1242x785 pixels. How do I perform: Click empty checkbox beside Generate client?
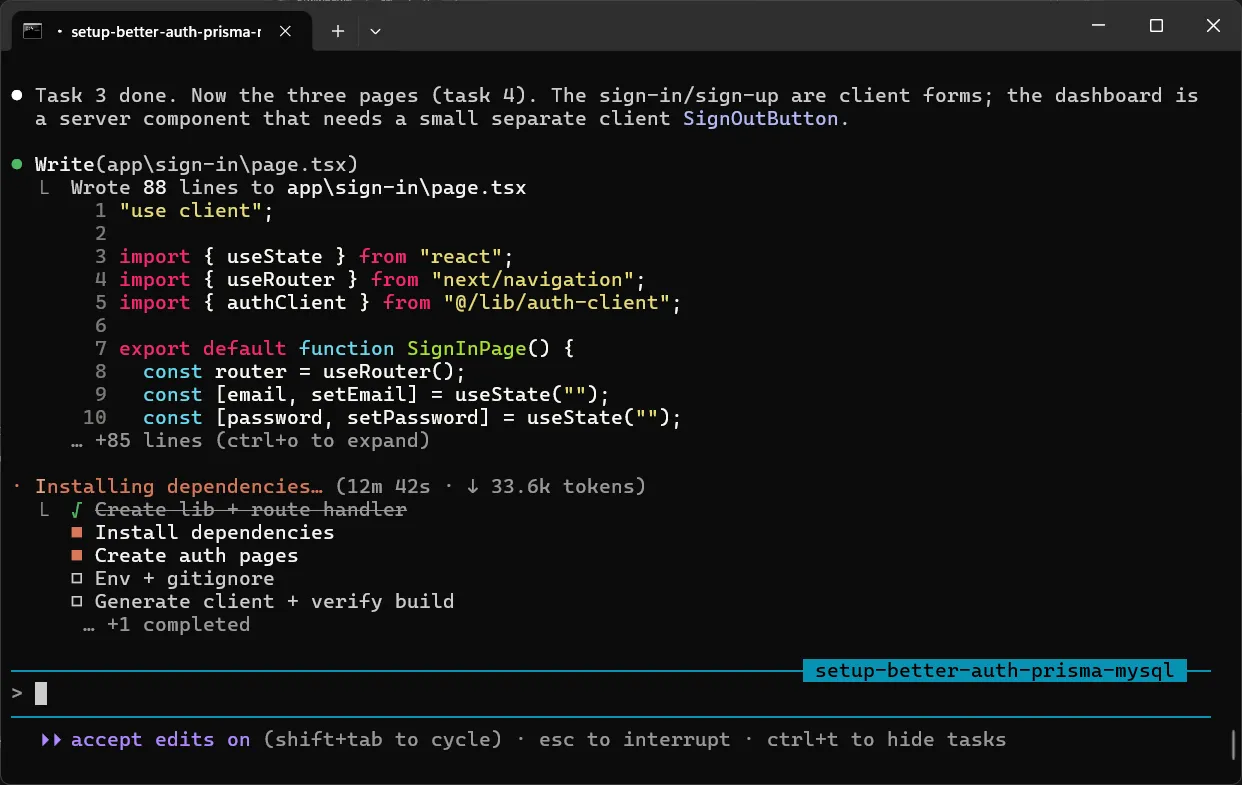pyautogui.click(x=77, y=602)
